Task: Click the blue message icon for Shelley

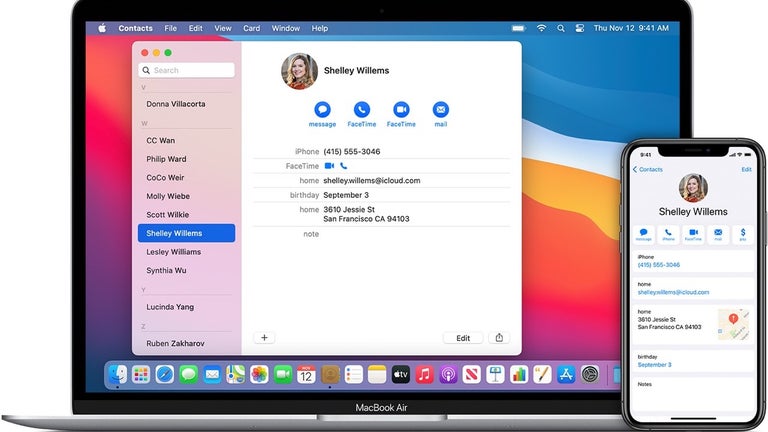Action: click(322, 110)
